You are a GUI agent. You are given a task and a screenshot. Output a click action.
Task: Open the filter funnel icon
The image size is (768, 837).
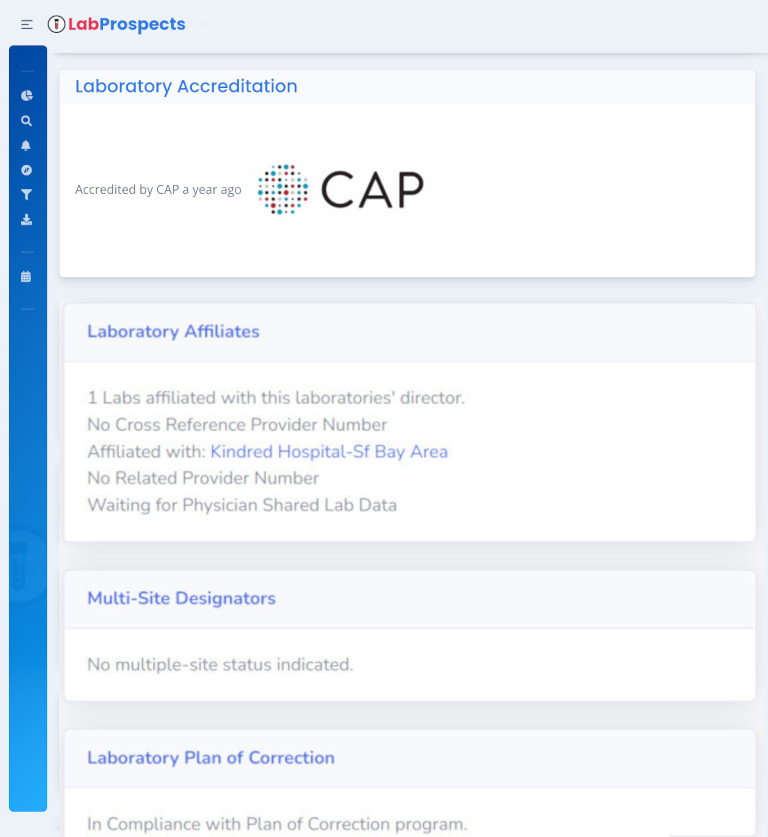pyautogui.click(x=26, y=194)
